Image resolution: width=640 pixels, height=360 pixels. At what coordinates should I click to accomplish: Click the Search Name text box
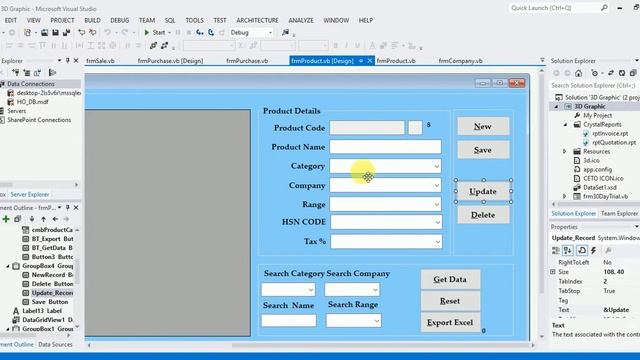click(289, 321)
